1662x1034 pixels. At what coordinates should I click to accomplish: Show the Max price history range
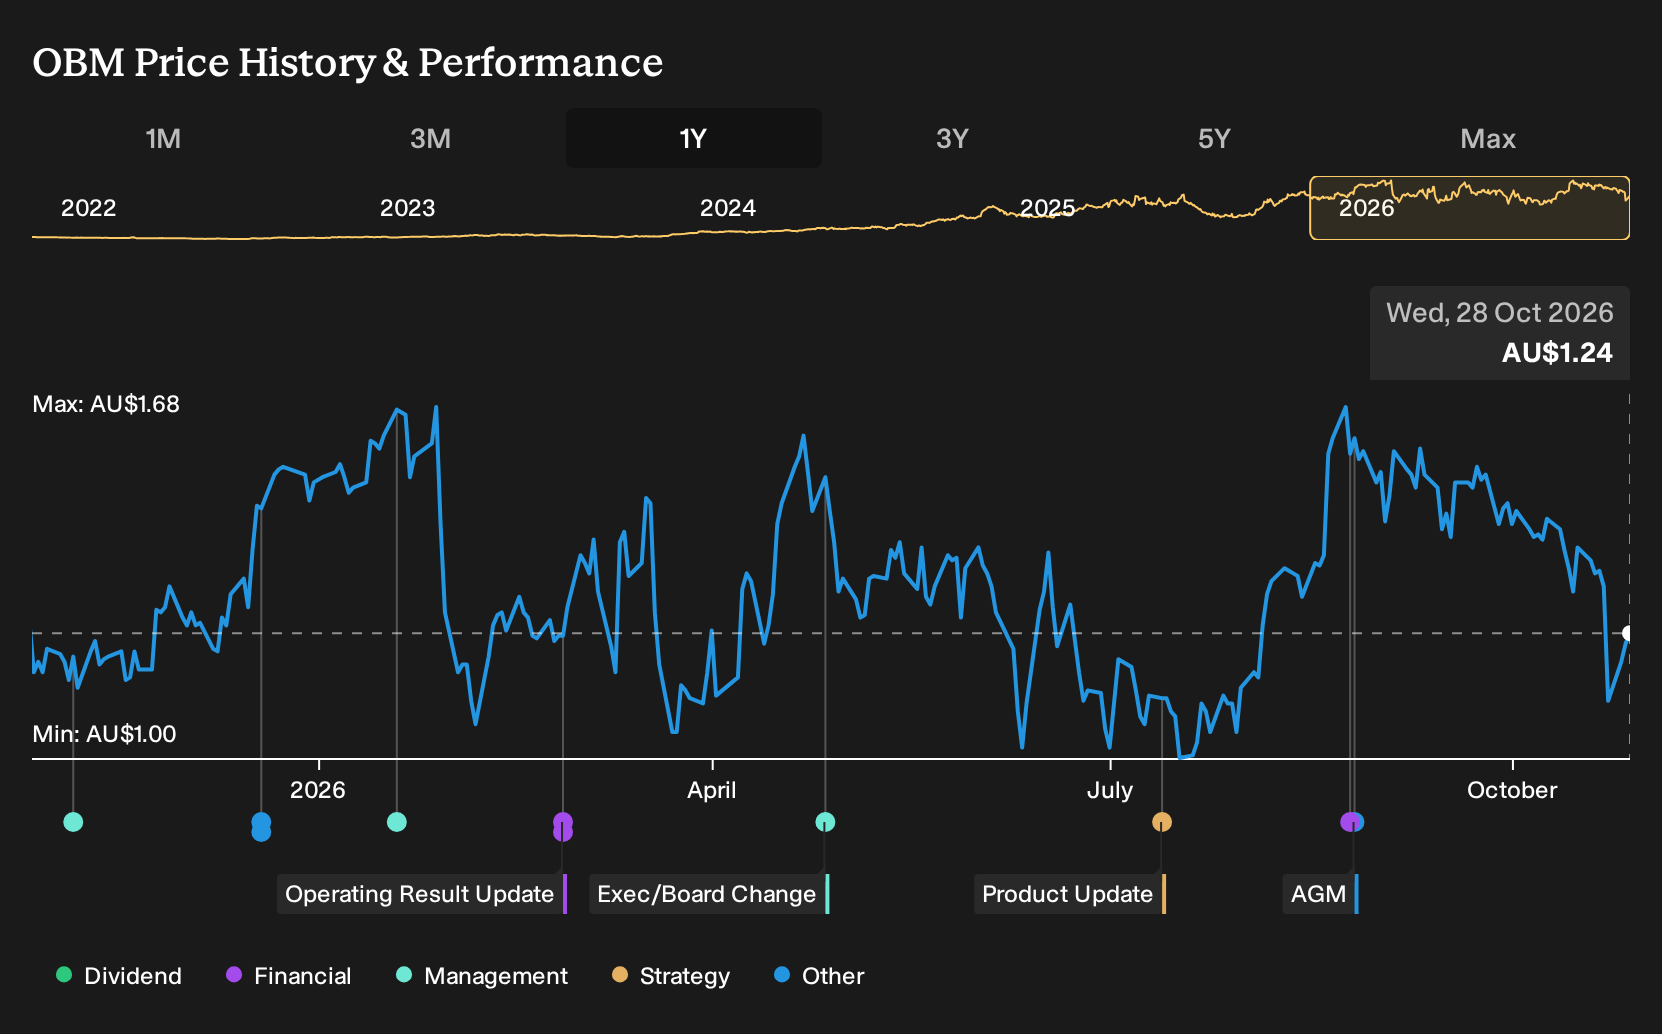(1488, 138)
